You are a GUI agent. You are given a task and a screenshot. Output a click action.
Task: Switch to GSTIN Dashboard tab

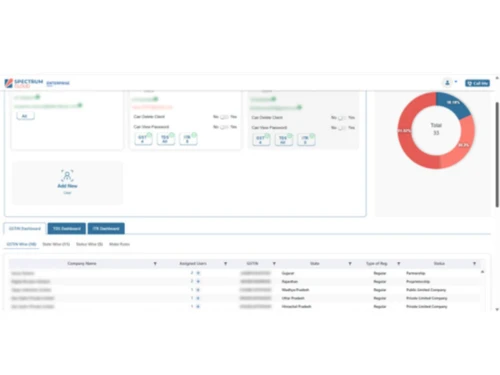[25, 228]
